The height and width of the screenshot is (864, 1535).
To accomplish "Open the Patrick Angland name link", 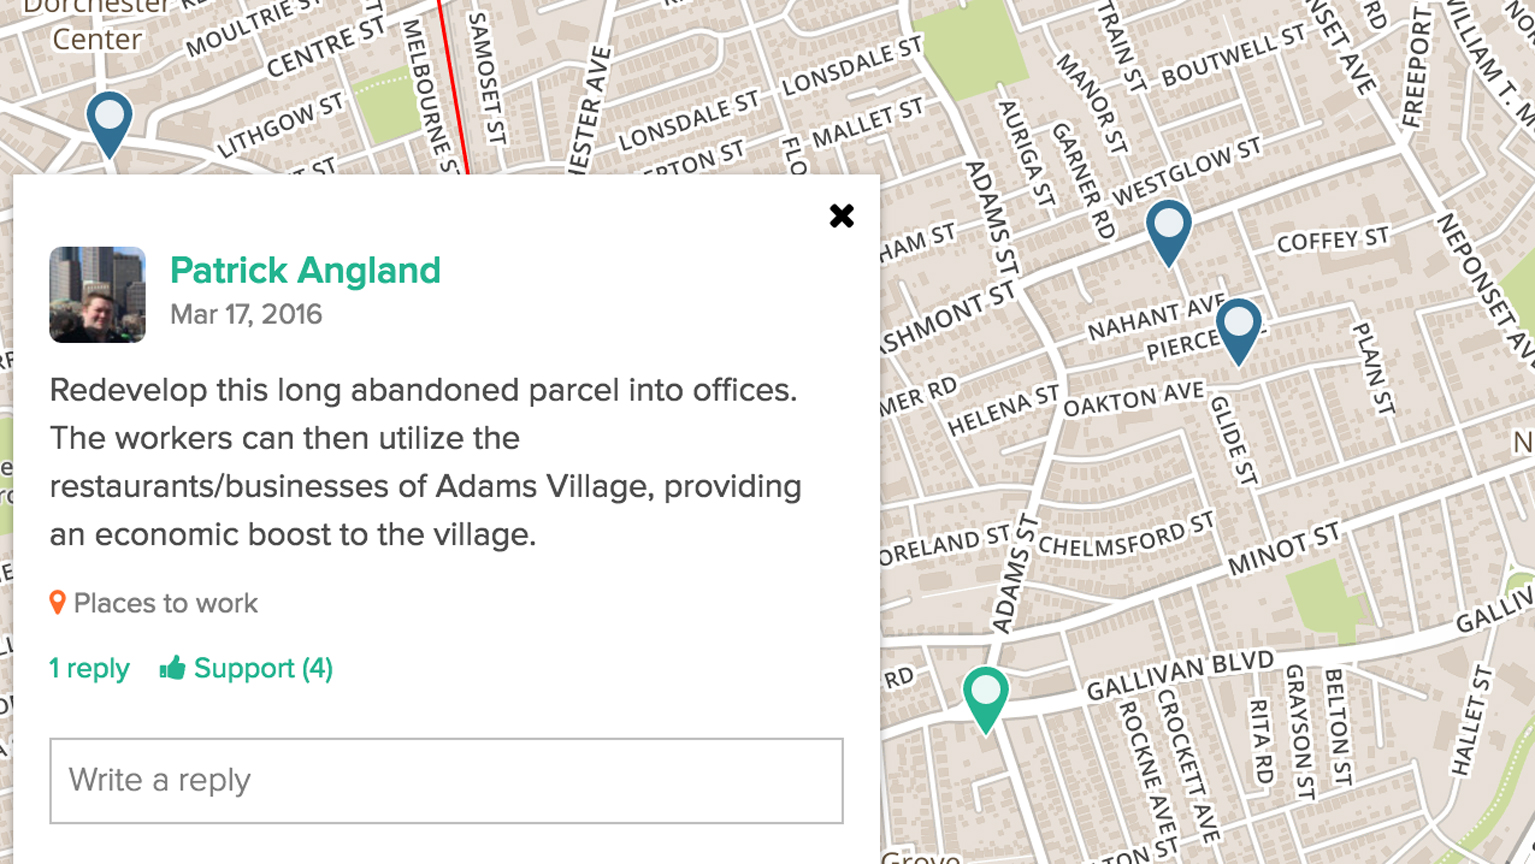I will [305, 270].
